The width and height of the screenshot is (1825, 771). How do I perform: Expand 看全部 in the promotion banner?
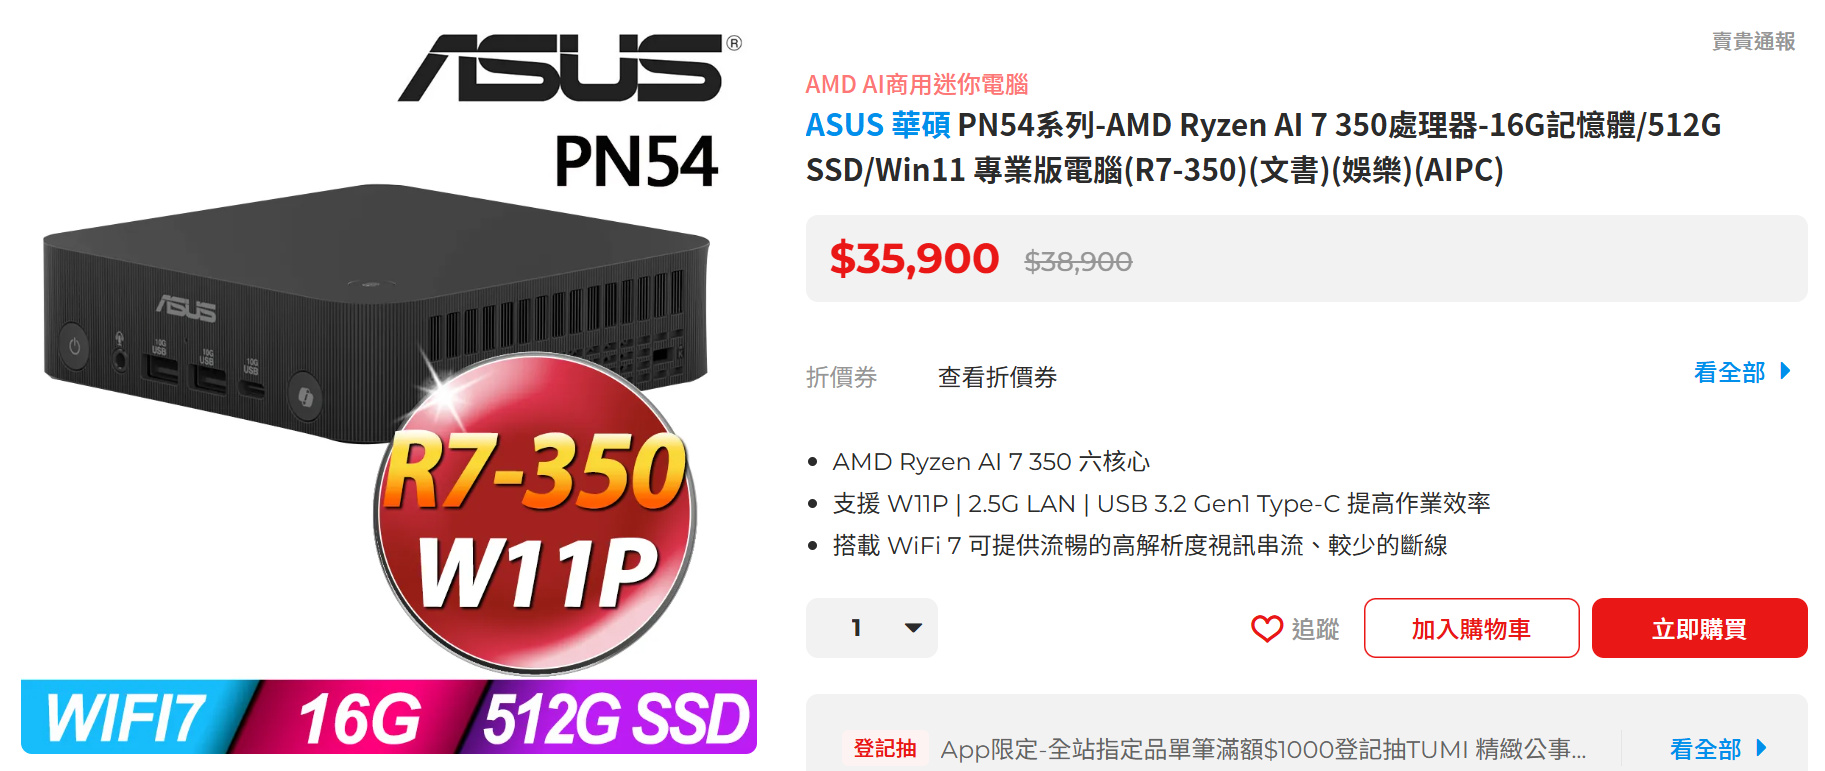(1705, 748)
